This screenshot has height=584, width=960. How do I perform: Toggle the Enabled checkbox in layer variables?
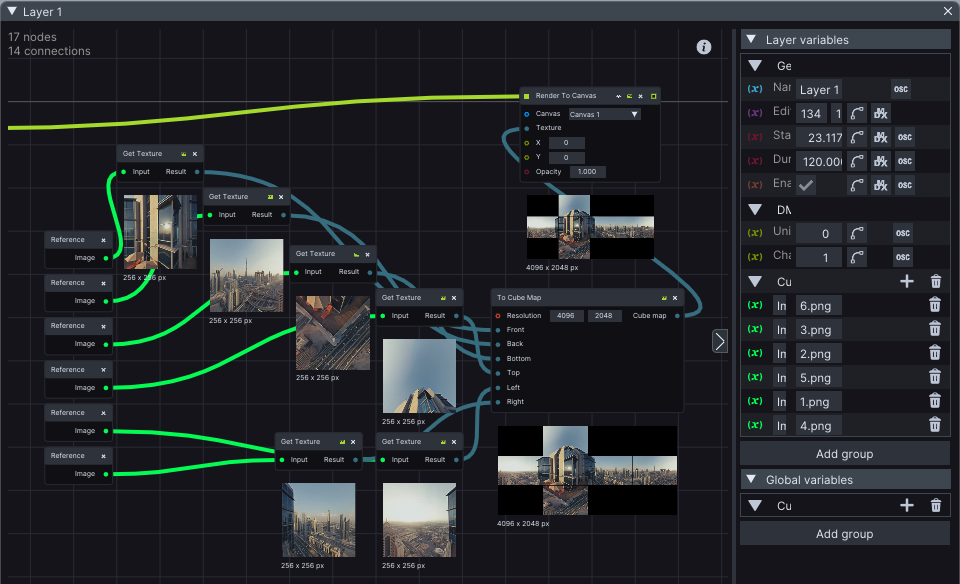tap(806, 185)
